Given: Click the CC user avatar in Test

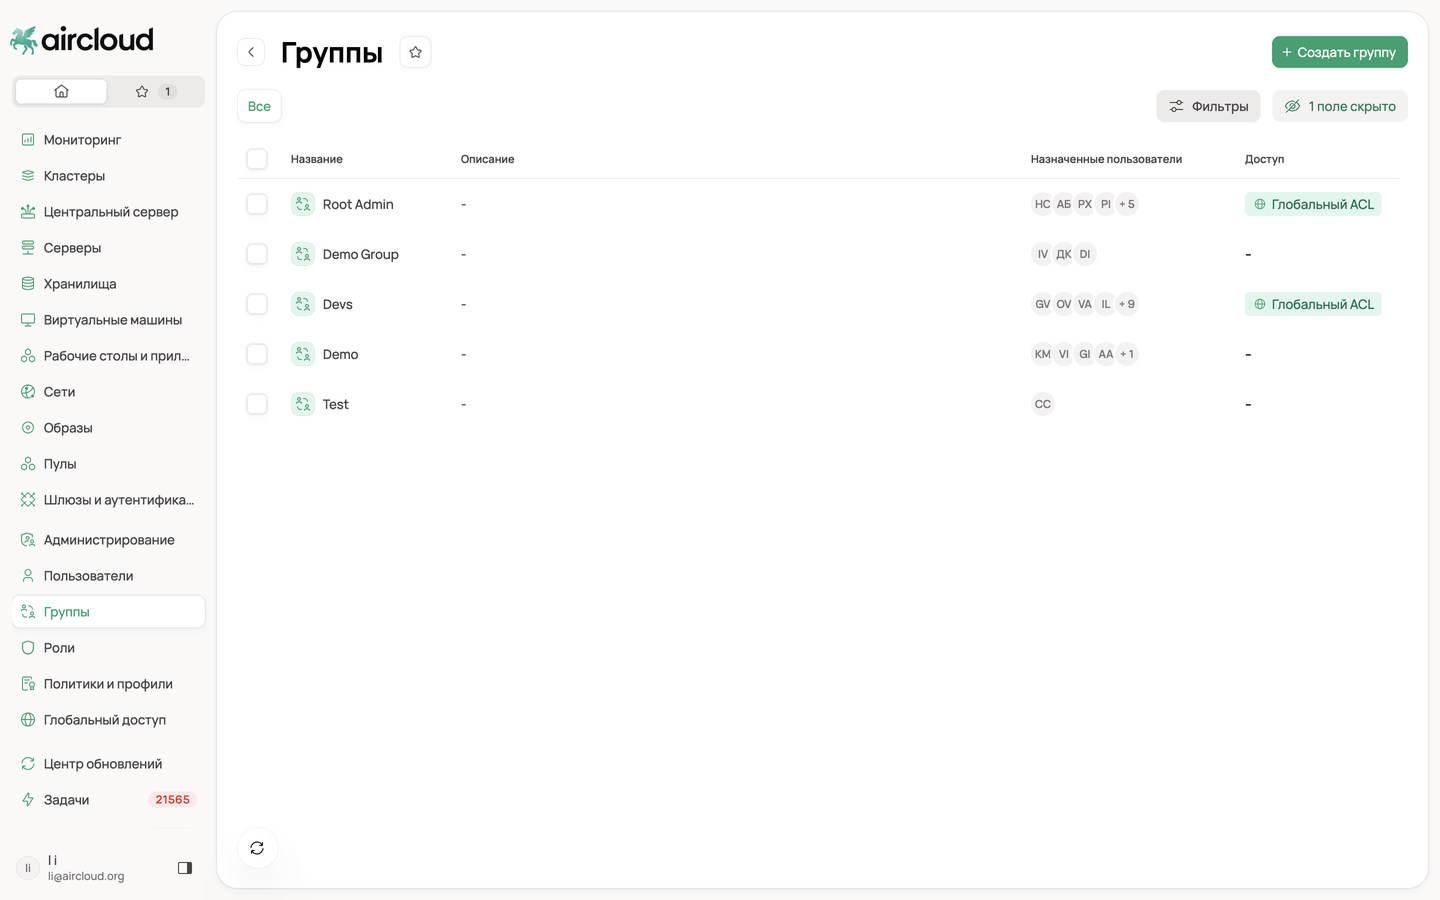Looking at the screenshot, I should [x=1043, y=404].
